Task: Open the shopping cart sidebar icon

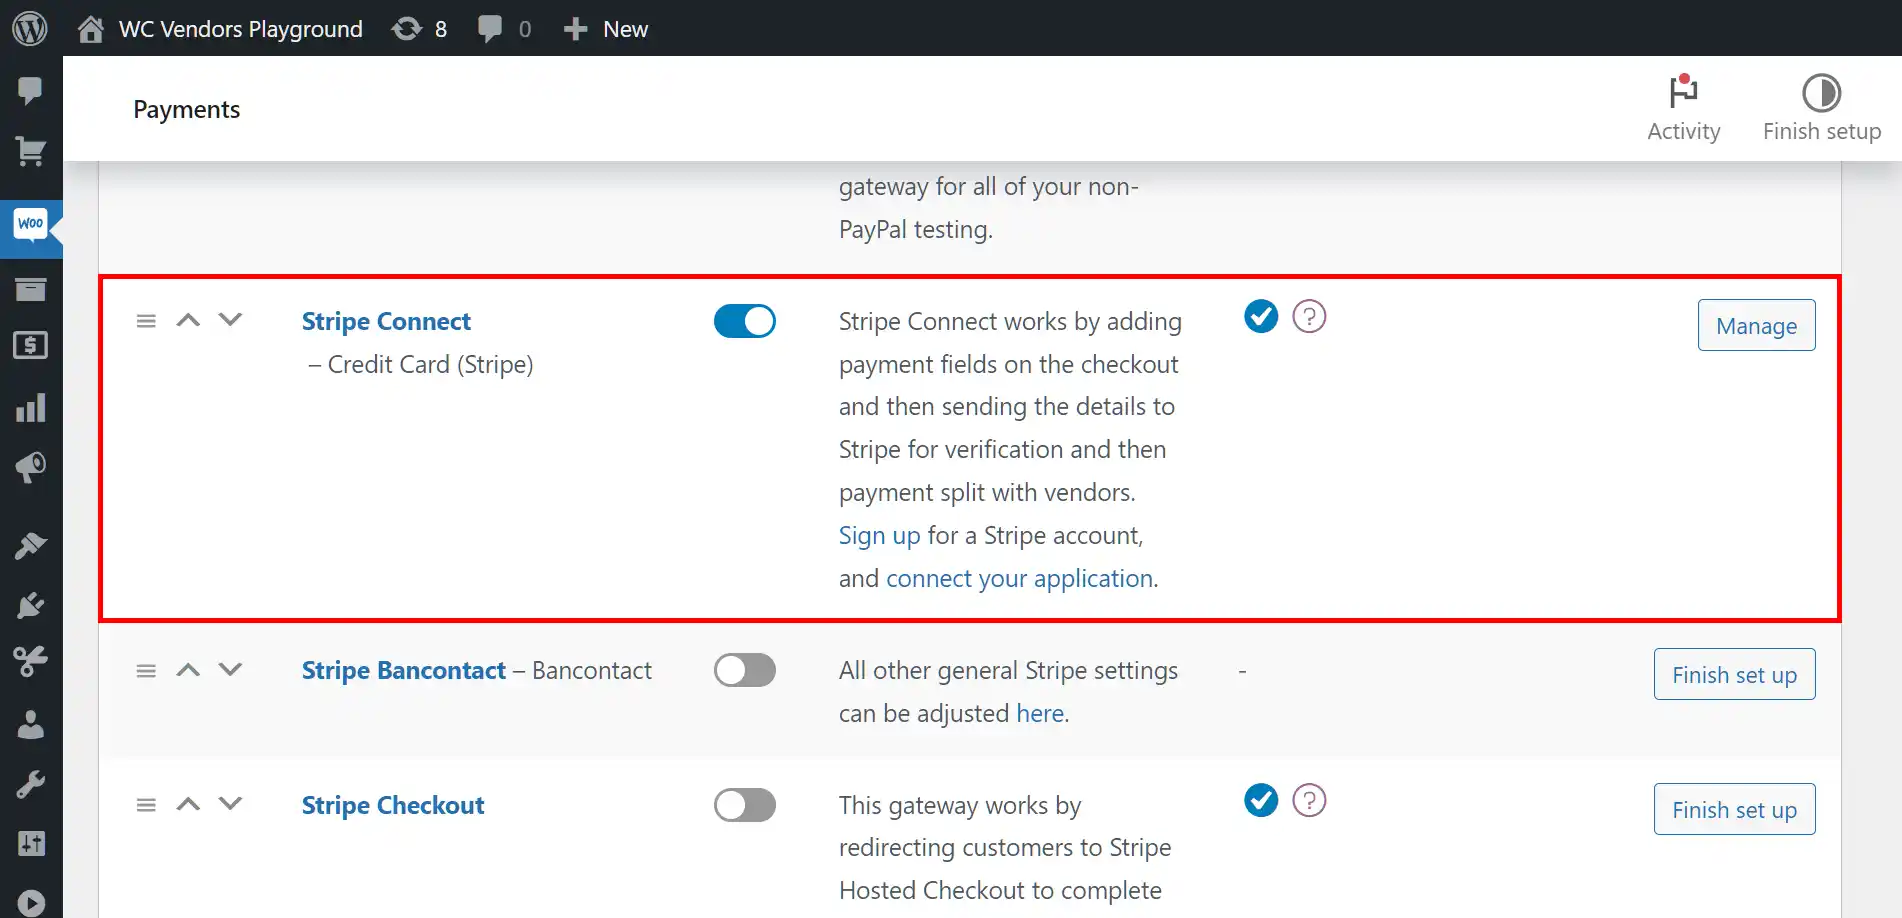Action: tap(31, 152)
